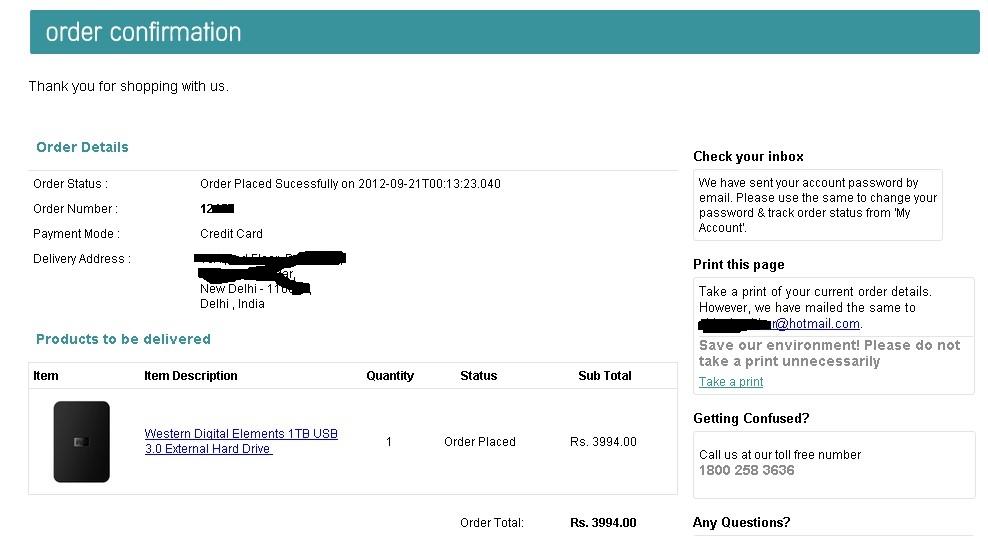Click the 'Any Questions?' heading
Viewport: 988px width, 536px height.
(742, 522)
